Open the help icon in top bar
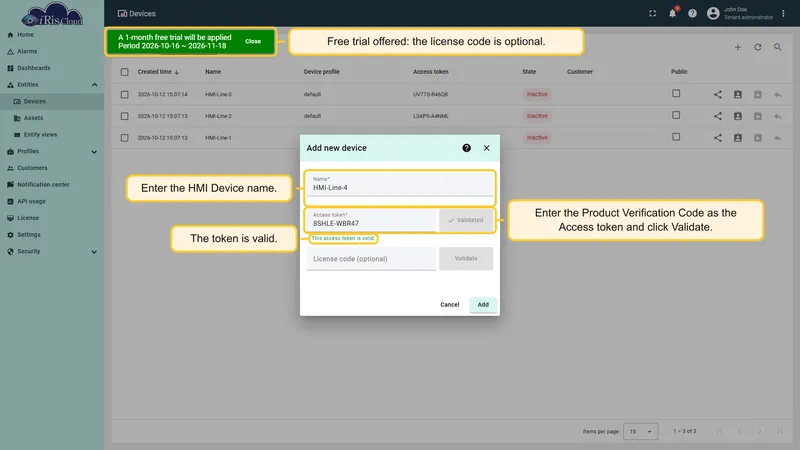Image resolution: width=800 pixels, height=450 pixels. click(692, 14)
